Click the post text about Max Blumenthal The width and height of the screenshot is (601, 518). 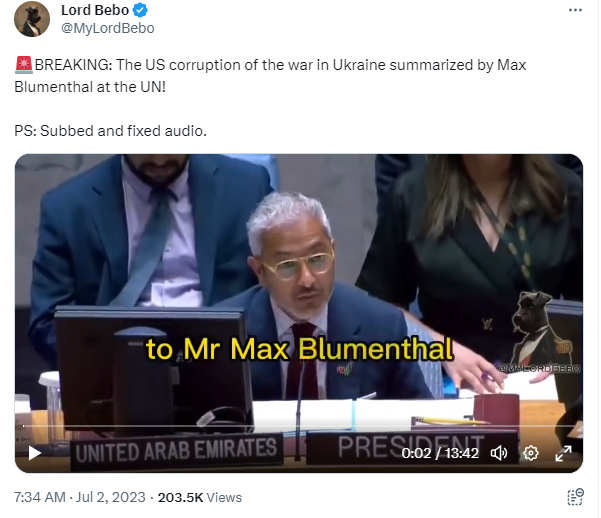coord(270,76)
